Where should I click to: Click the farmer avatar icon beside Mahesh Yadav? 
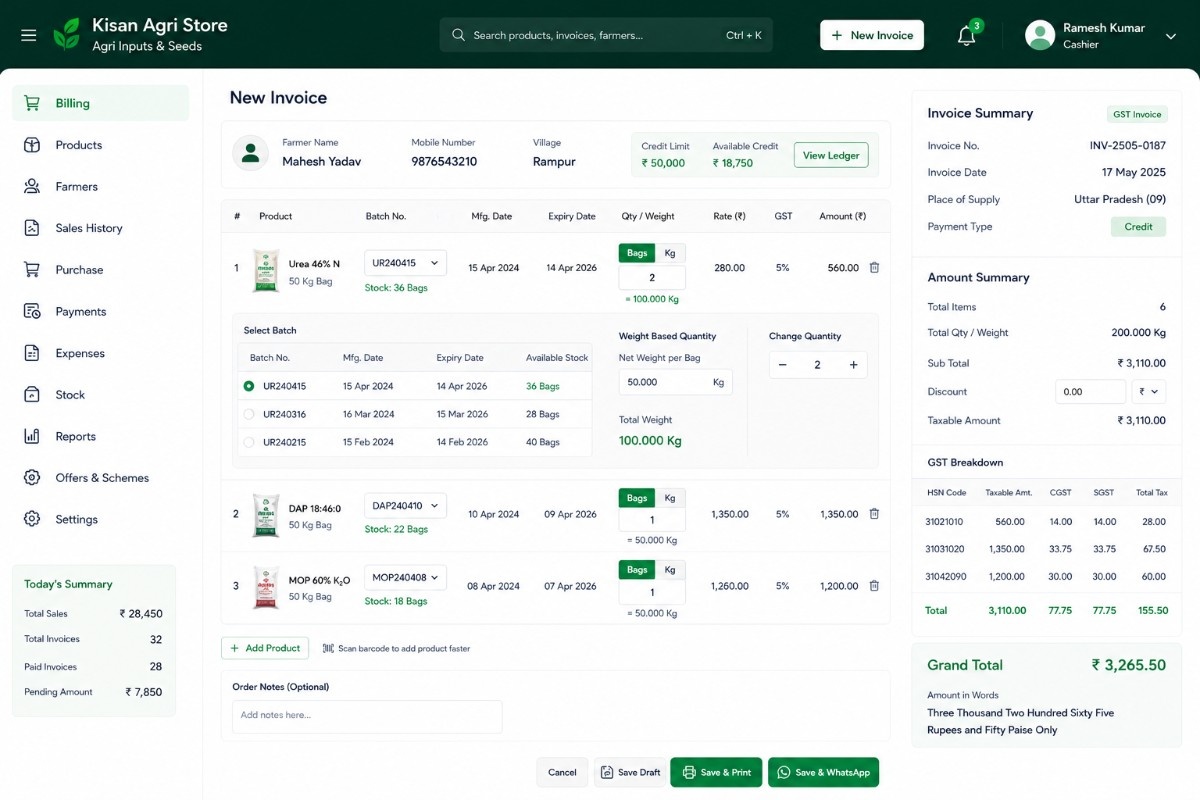tap(250, 153)
